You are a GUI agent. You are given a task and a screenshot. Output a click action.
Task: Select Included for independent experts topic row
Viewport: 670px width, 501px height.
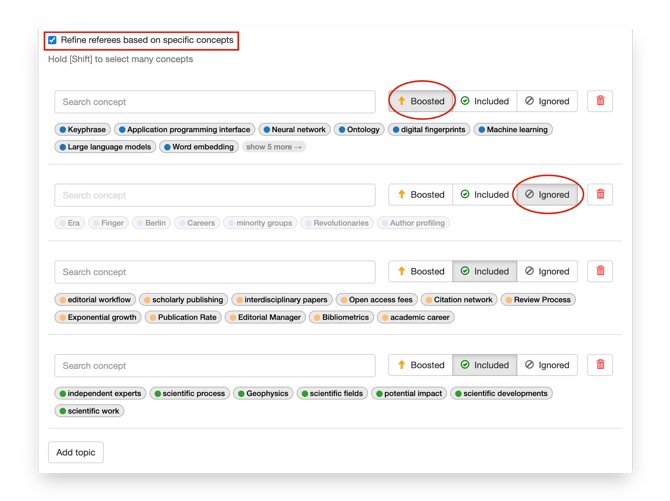tap(485, 365)
